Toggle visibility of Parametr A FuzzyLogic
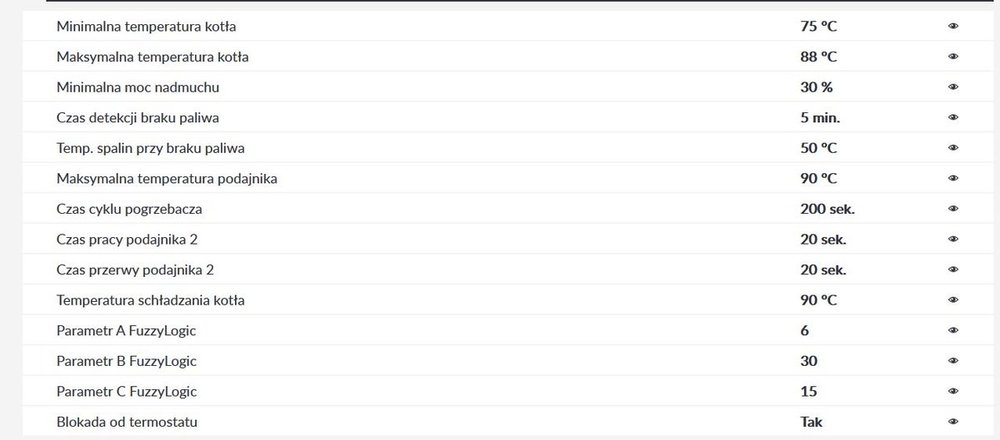This screenshot has height=440, width=1000. point(953,330)
